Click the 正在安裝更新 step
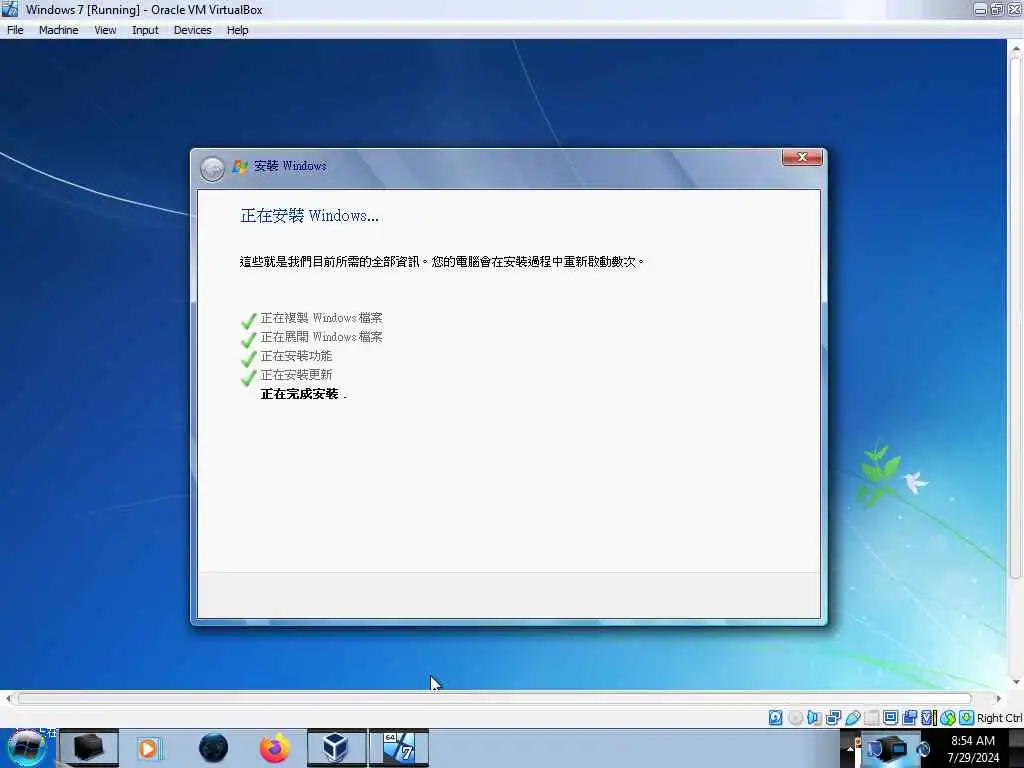The width and height of the screenshot is (1024, 768). pyautogui.click(x=296, y=375)
